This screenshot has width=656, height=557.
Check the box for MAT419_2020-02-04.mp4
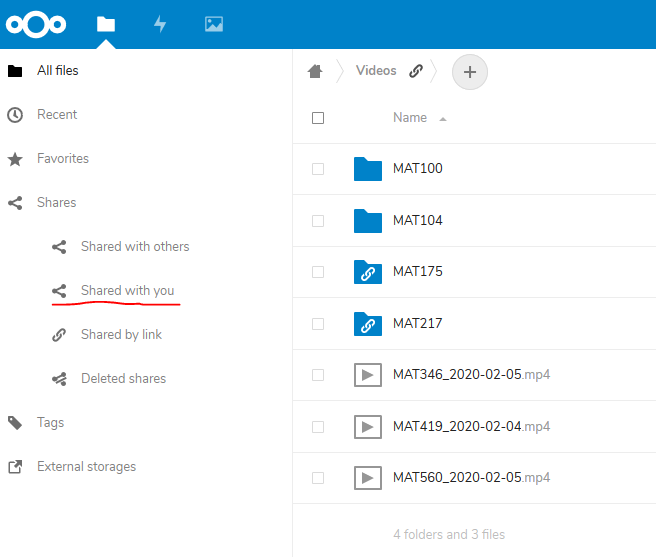[318, 427]
